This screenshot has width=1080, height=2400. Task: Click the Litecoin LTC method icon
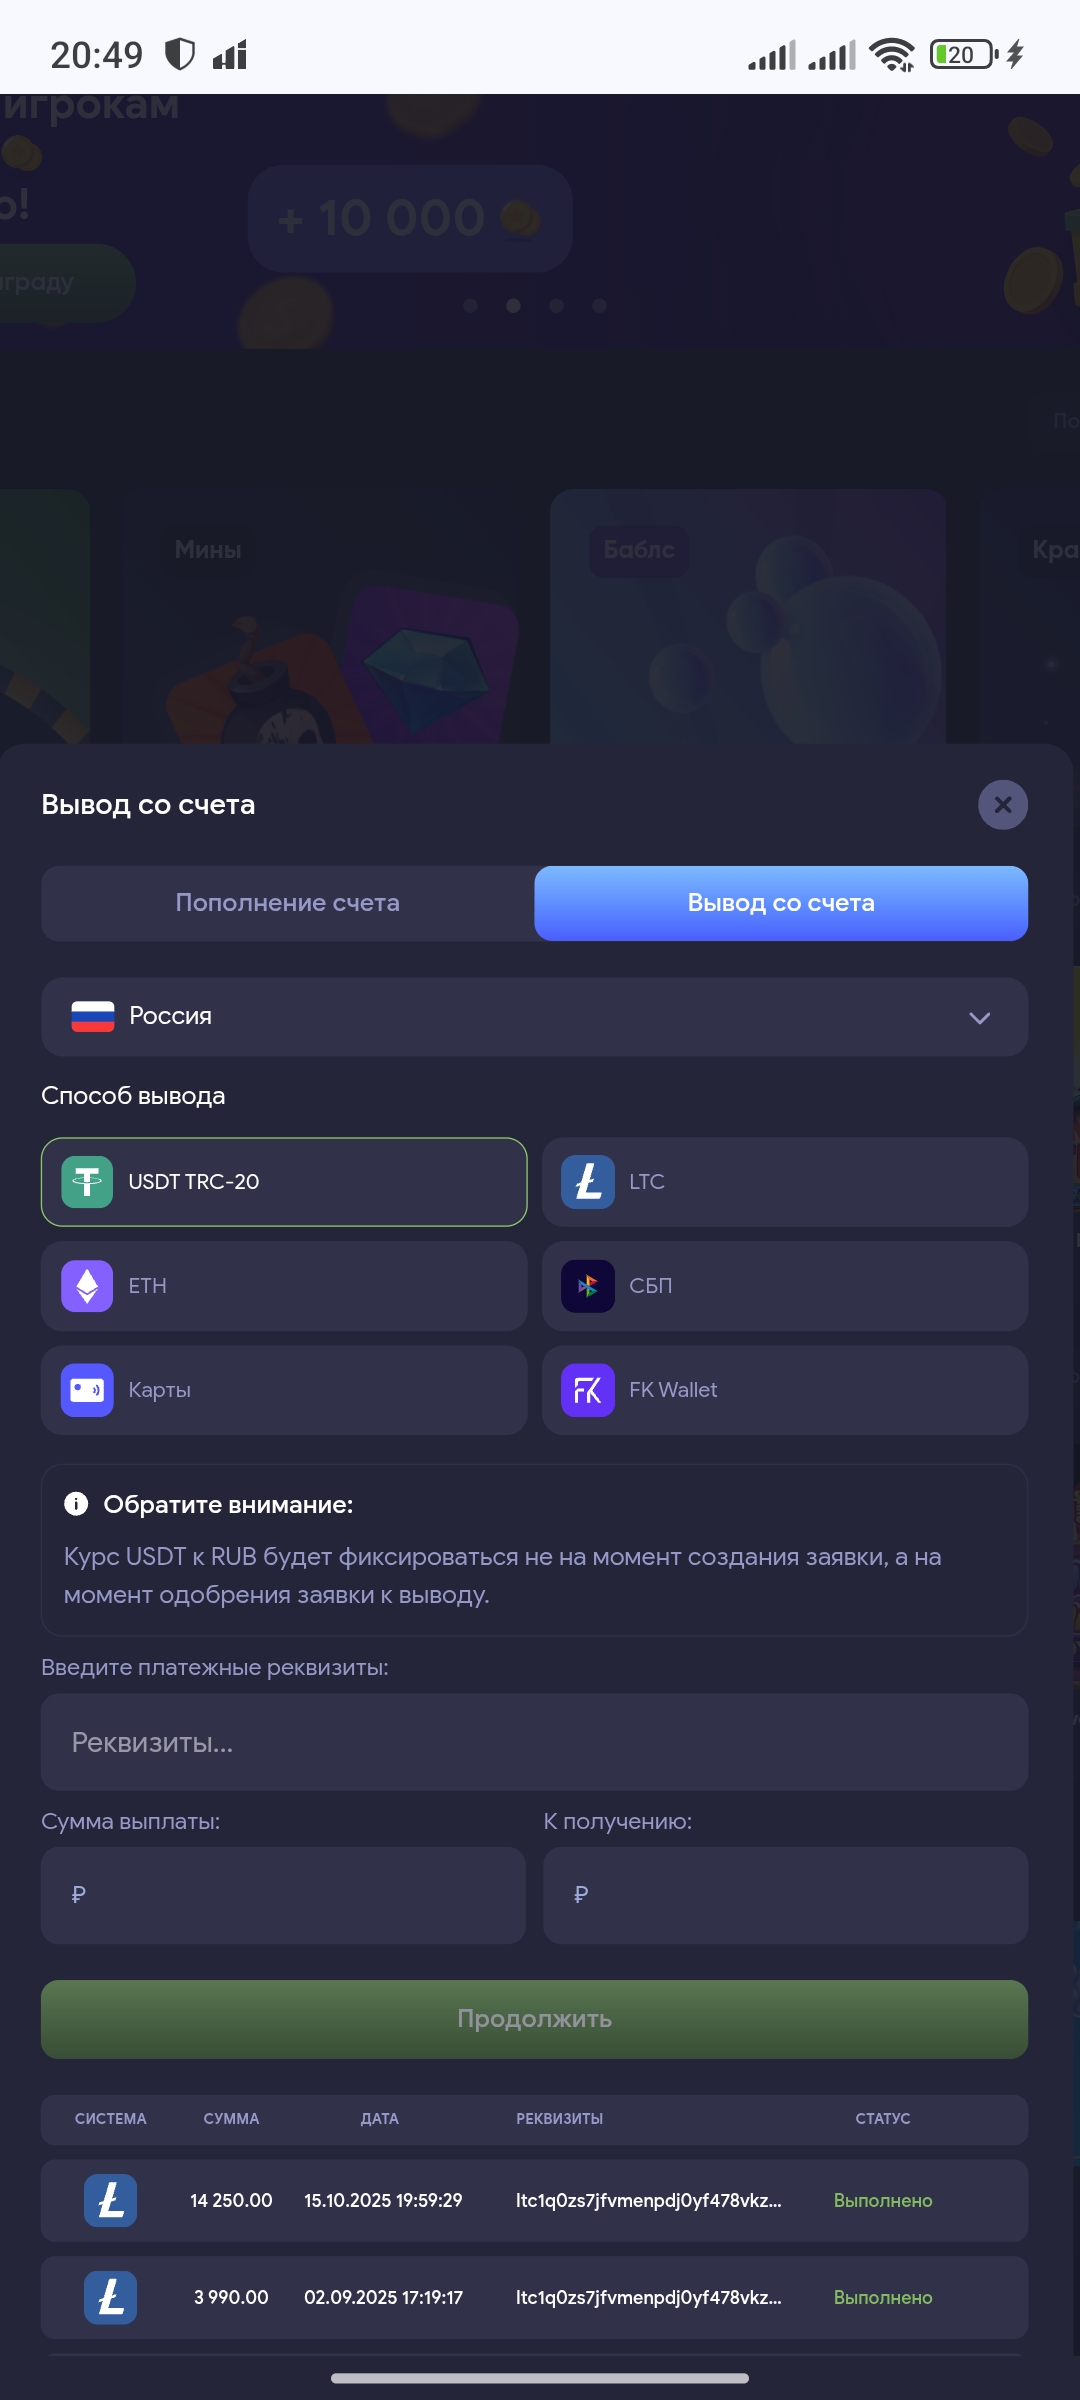click(588, 1182)
